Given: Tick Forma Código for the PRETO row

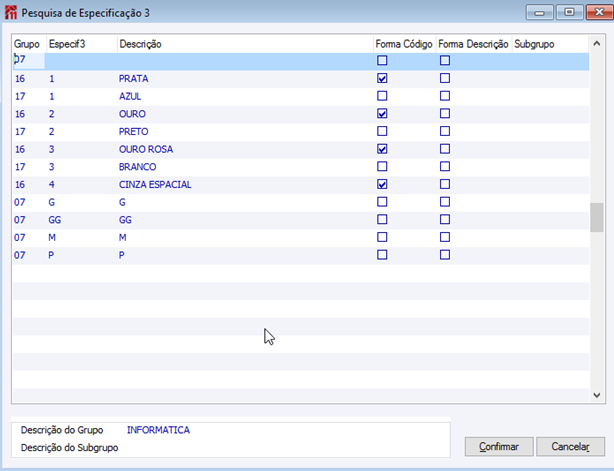Looking at the screenshot, I should 382,131.
